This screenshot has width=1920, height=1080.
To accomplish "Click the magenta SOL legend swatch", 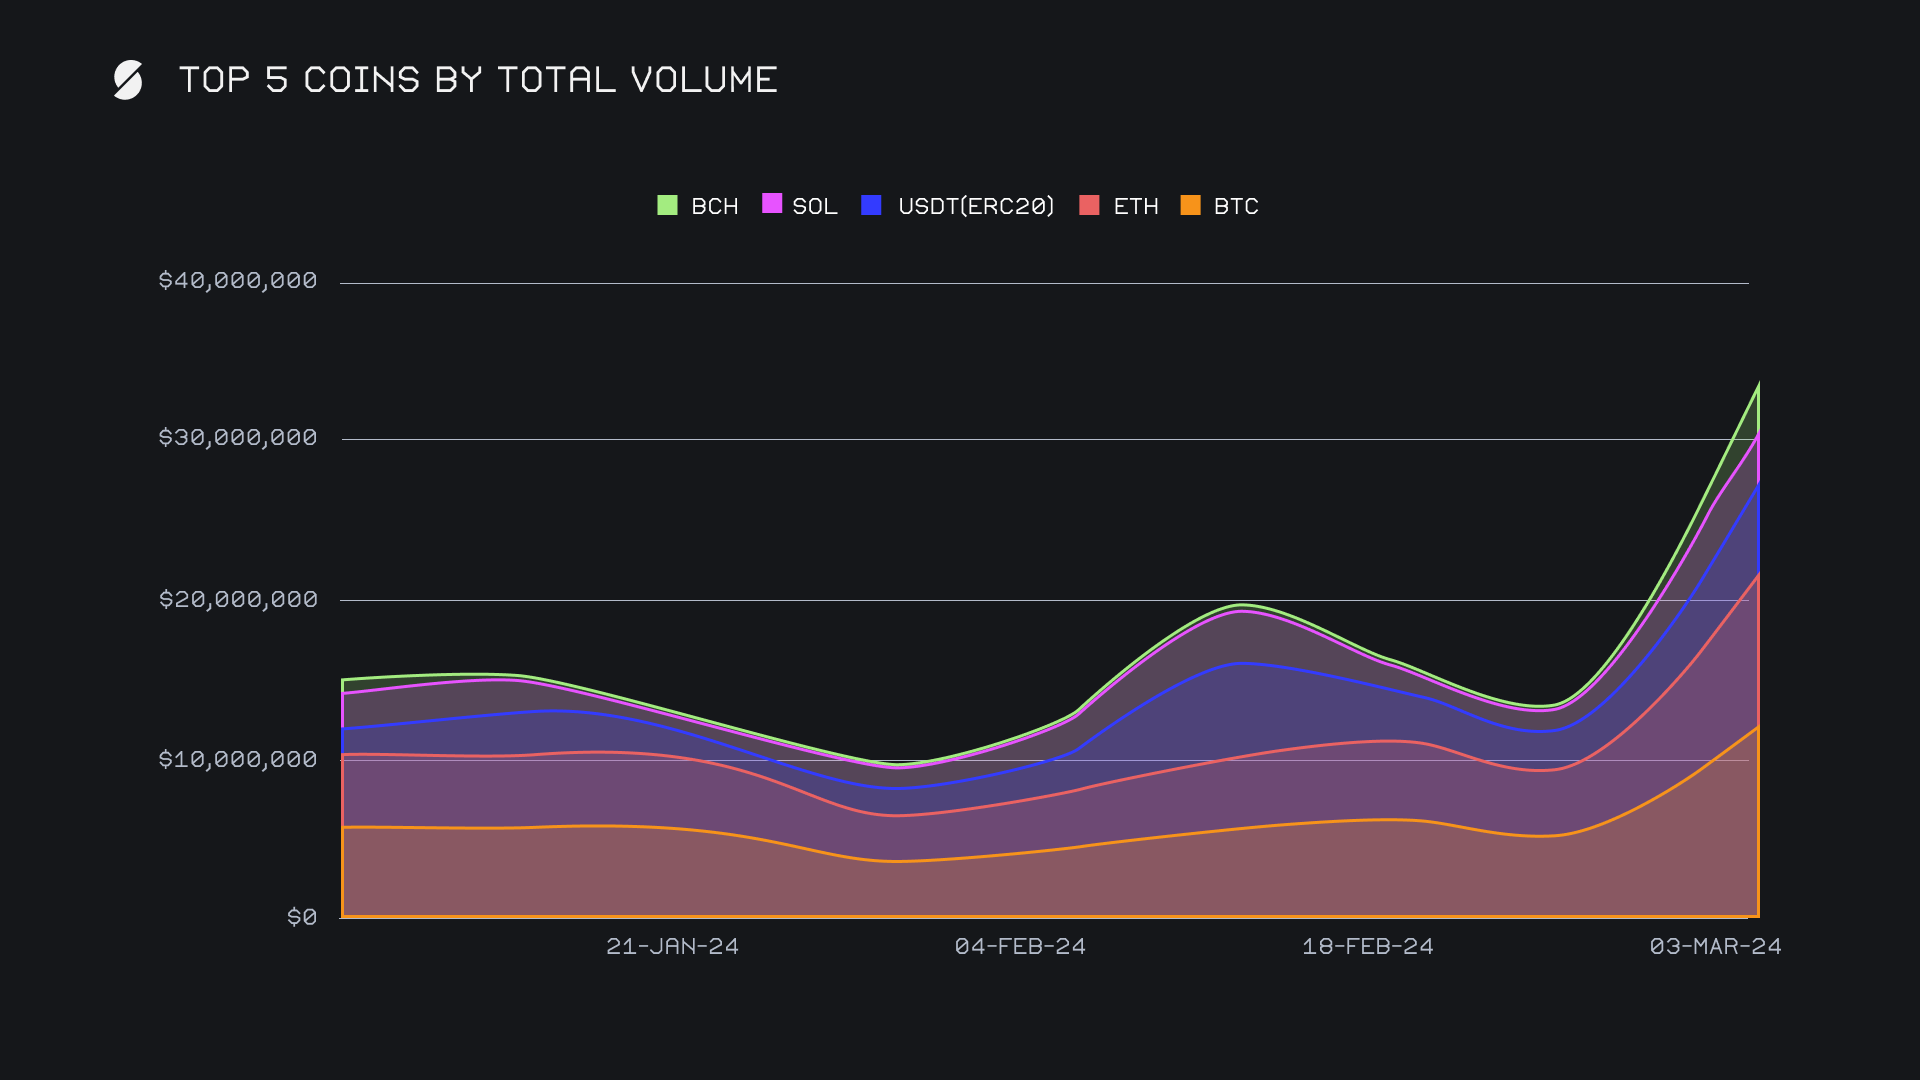I will [772, 204].
